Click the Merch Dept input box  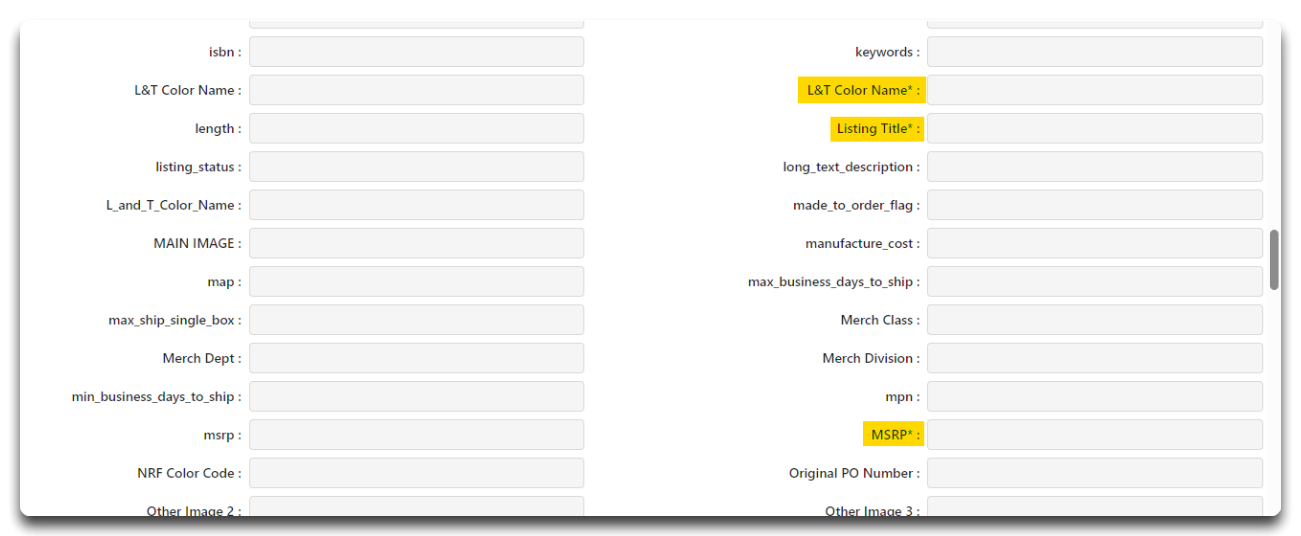(x=416, y=358)
